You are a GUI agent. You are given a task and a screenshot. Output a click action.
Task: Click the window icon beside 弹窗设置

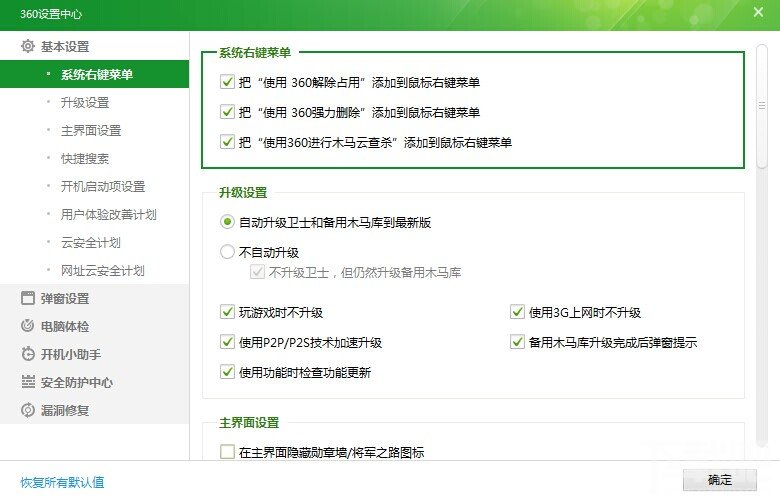click(28, 298)
